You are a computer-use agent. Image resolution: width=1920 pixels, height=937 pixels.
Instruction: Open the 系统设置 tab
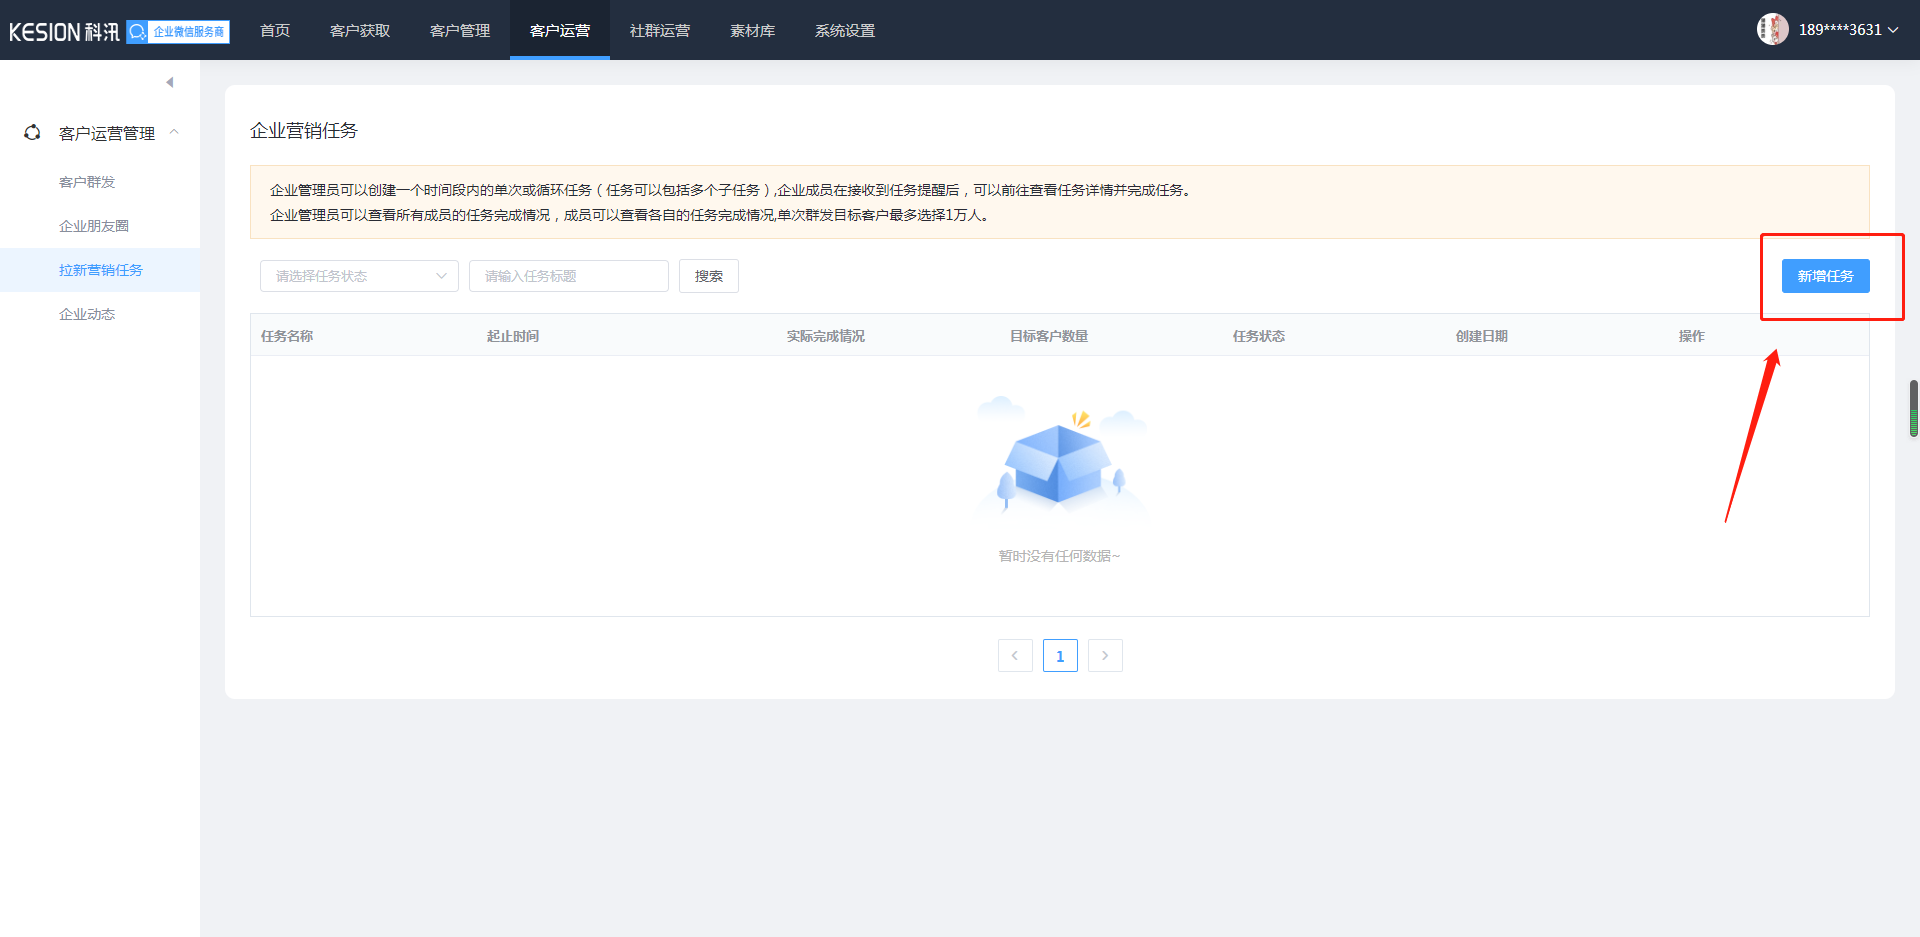point(845,30)
